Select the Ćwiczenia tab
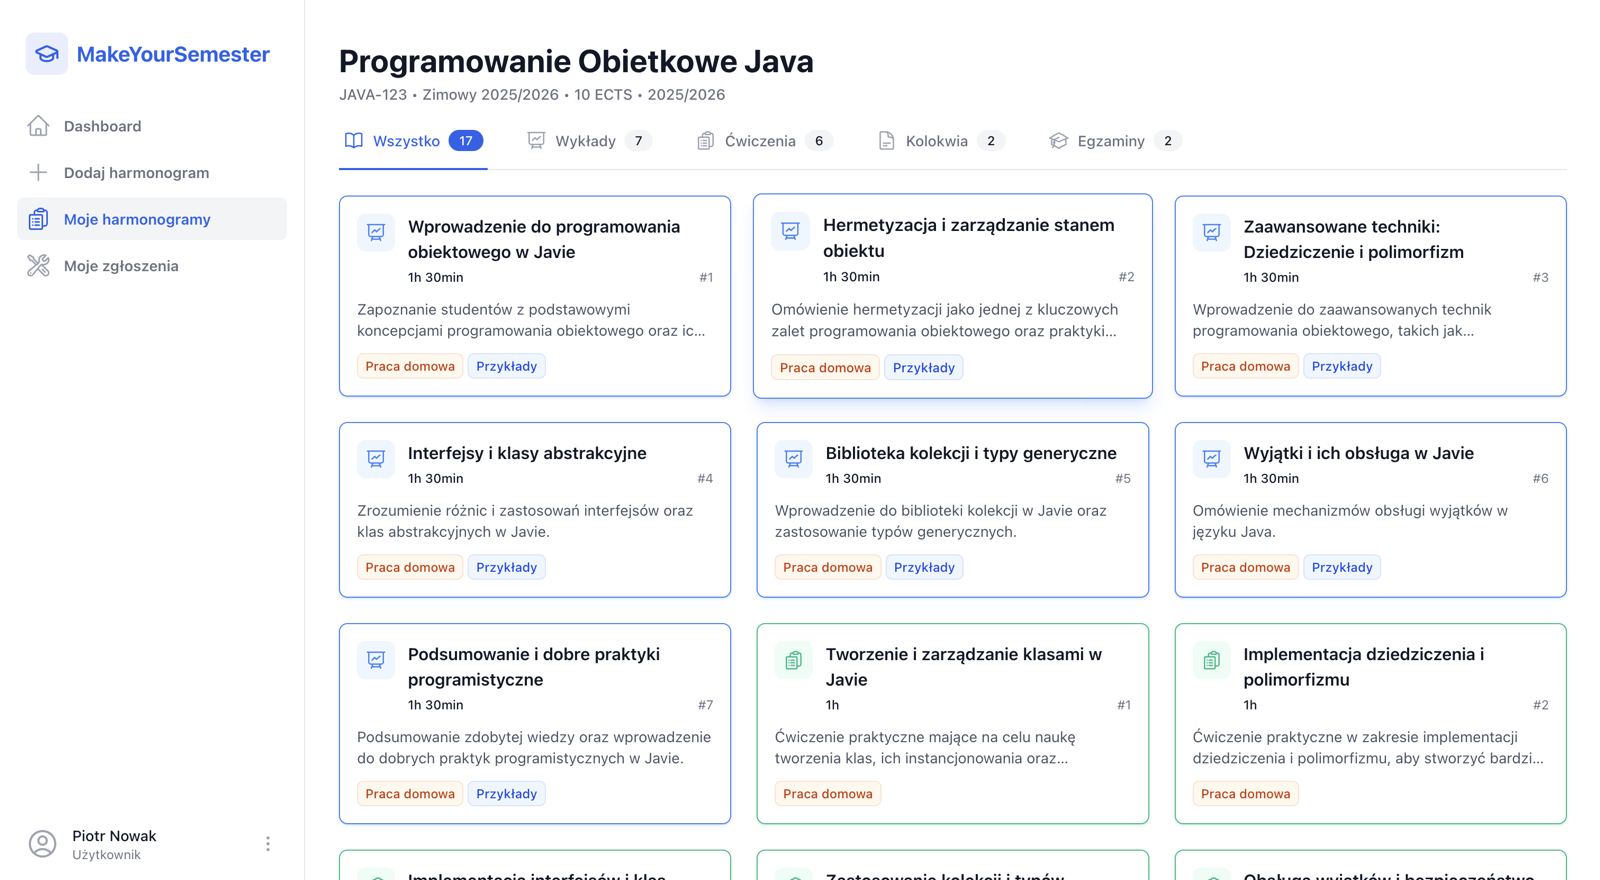The width and height of the screenshot is (1600, 880). pos(764,141)
